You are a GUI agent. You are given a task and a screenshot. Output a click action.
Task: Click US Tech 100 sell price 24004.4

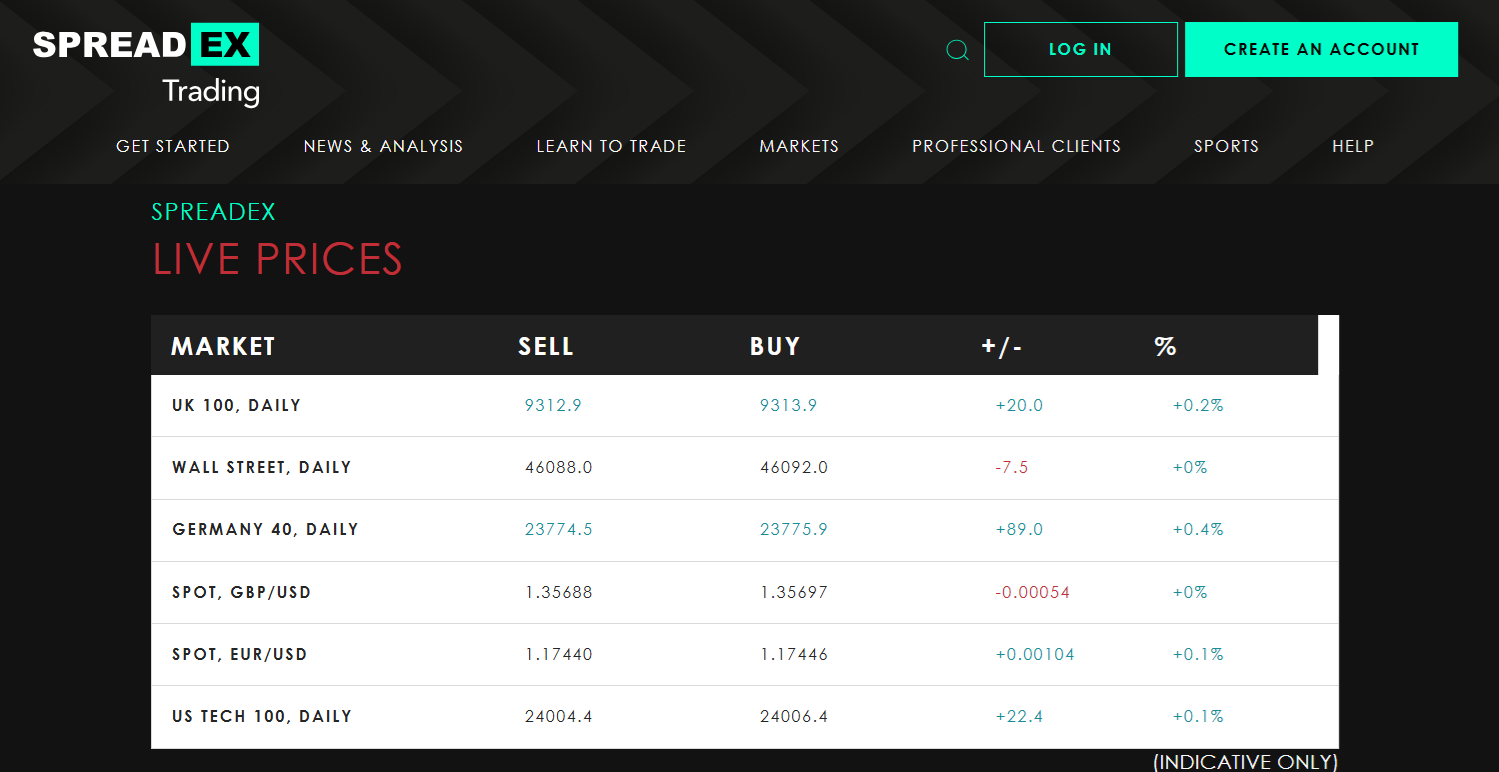(x=559, y=717)
